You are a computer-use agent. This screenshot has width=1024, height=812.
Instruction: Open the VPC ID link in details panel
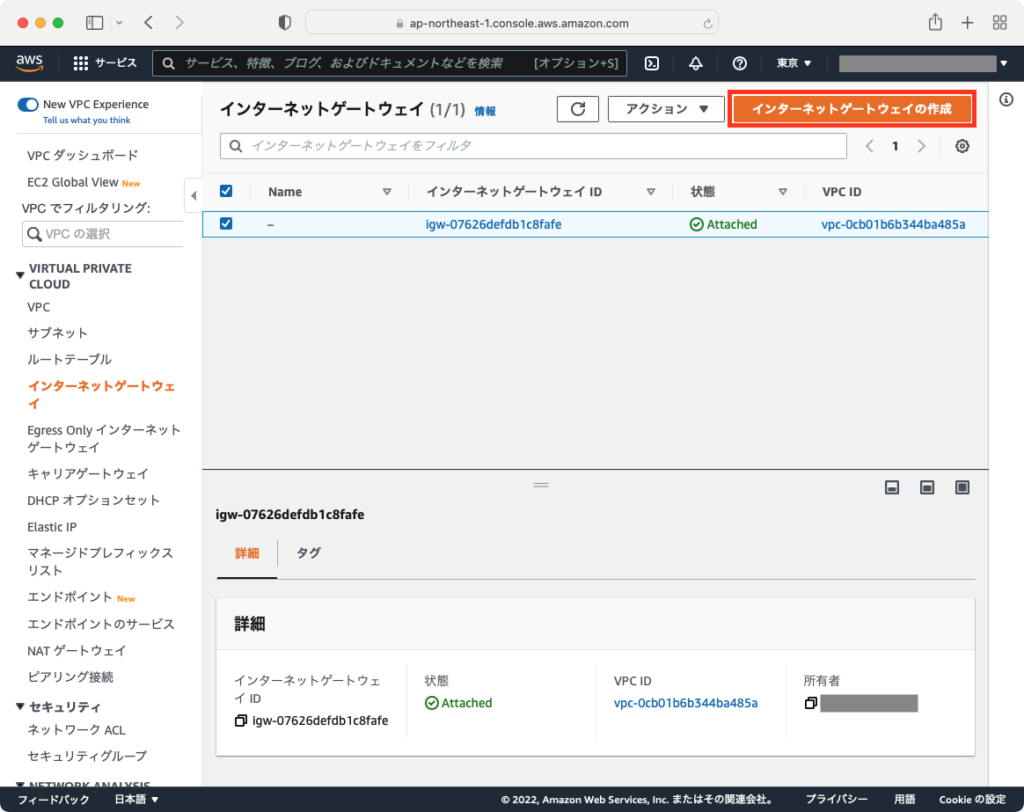coord(686,703)
